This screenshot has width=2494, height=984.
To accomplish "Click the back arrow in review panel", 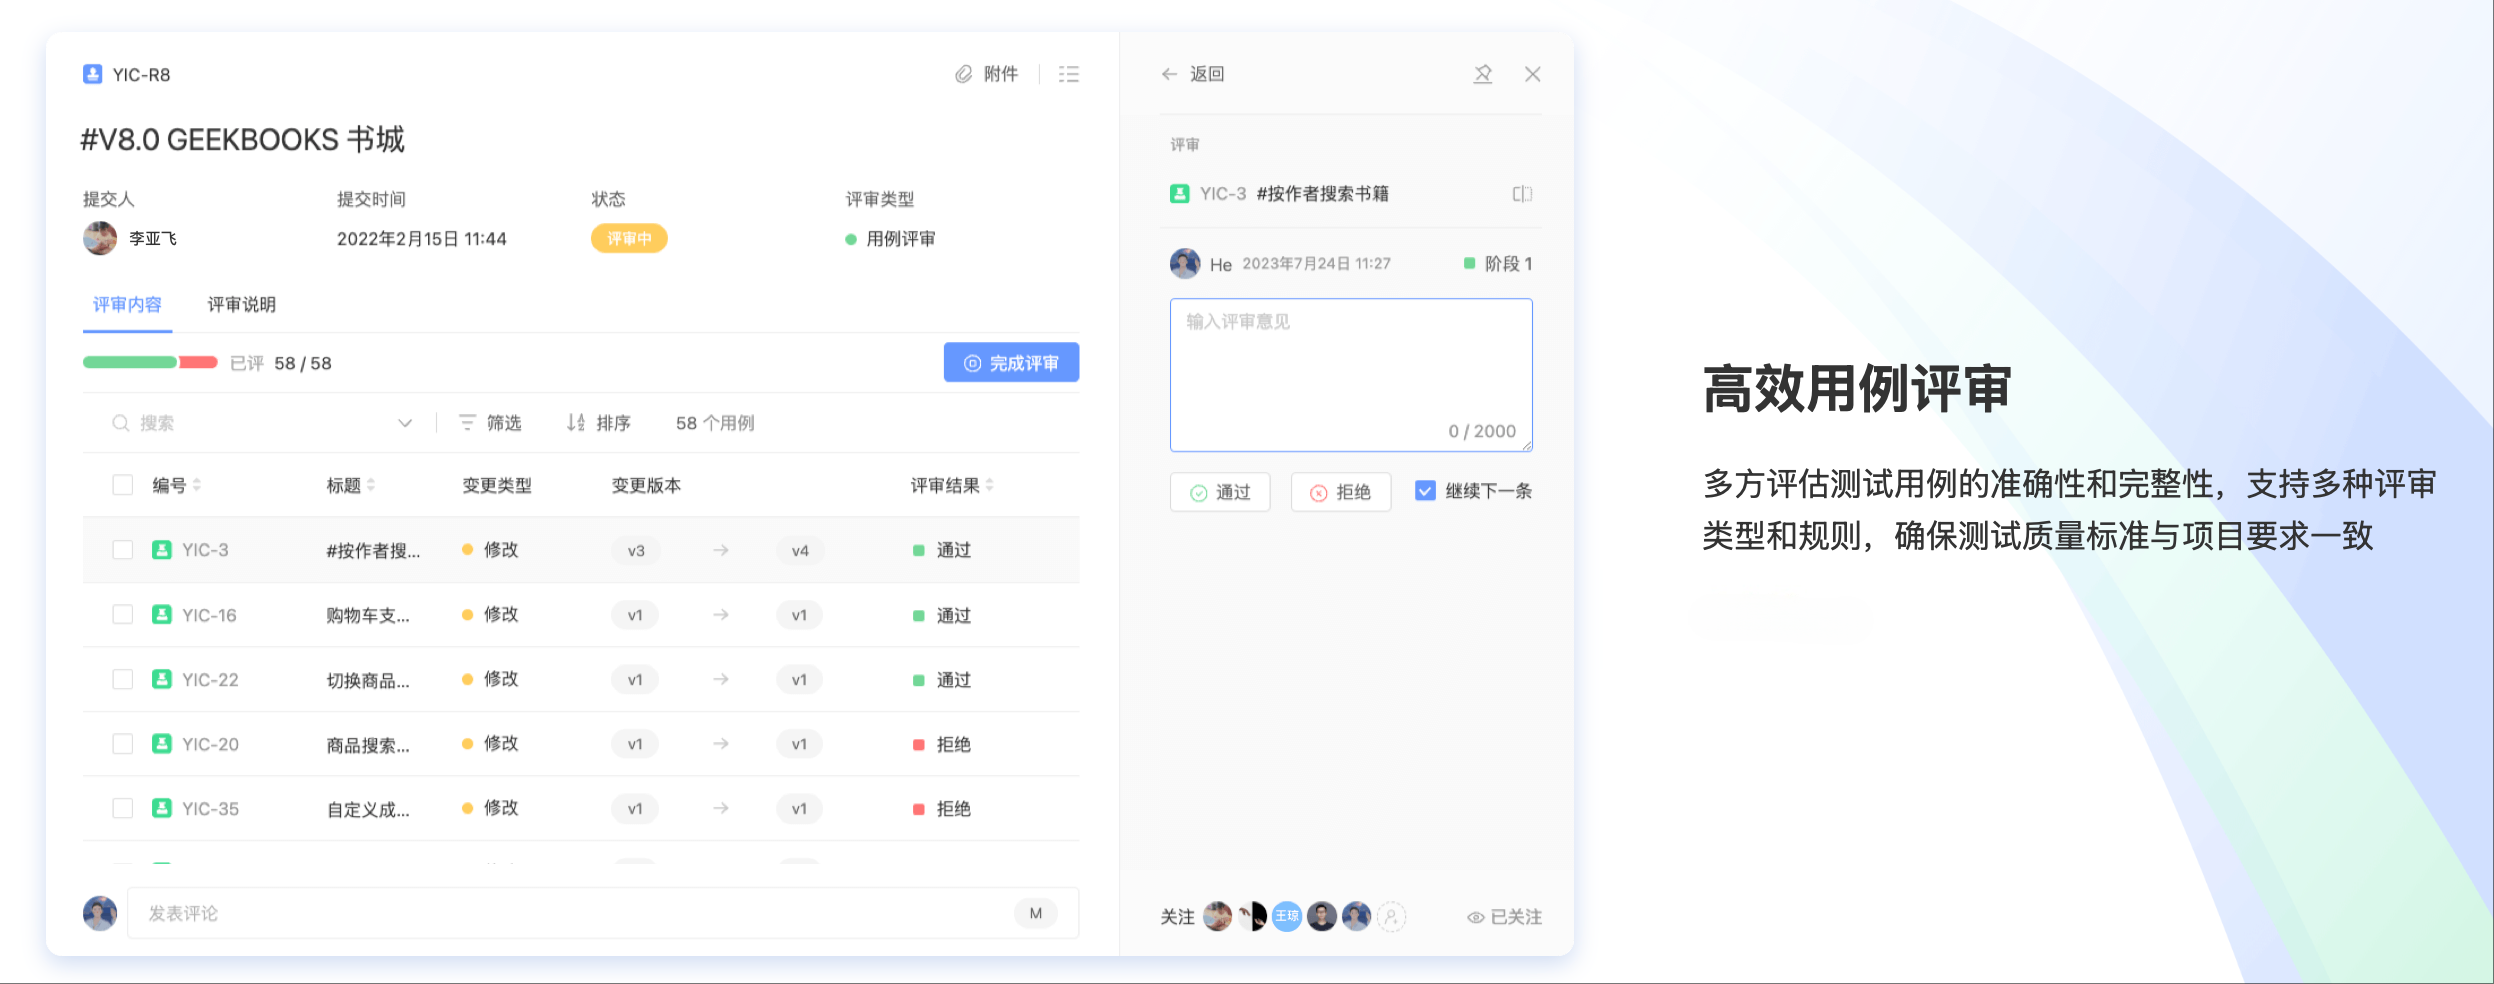I will 1169,74.
